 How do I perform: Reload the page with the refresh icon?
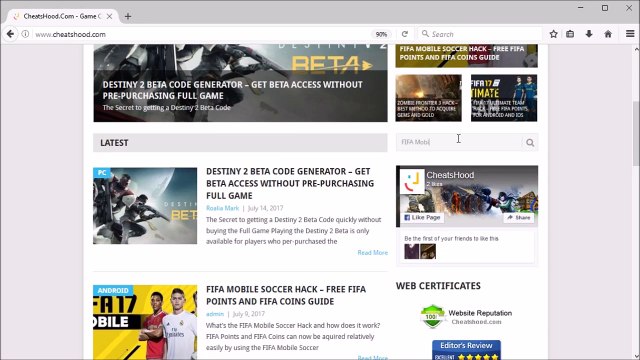pos(404,34)
